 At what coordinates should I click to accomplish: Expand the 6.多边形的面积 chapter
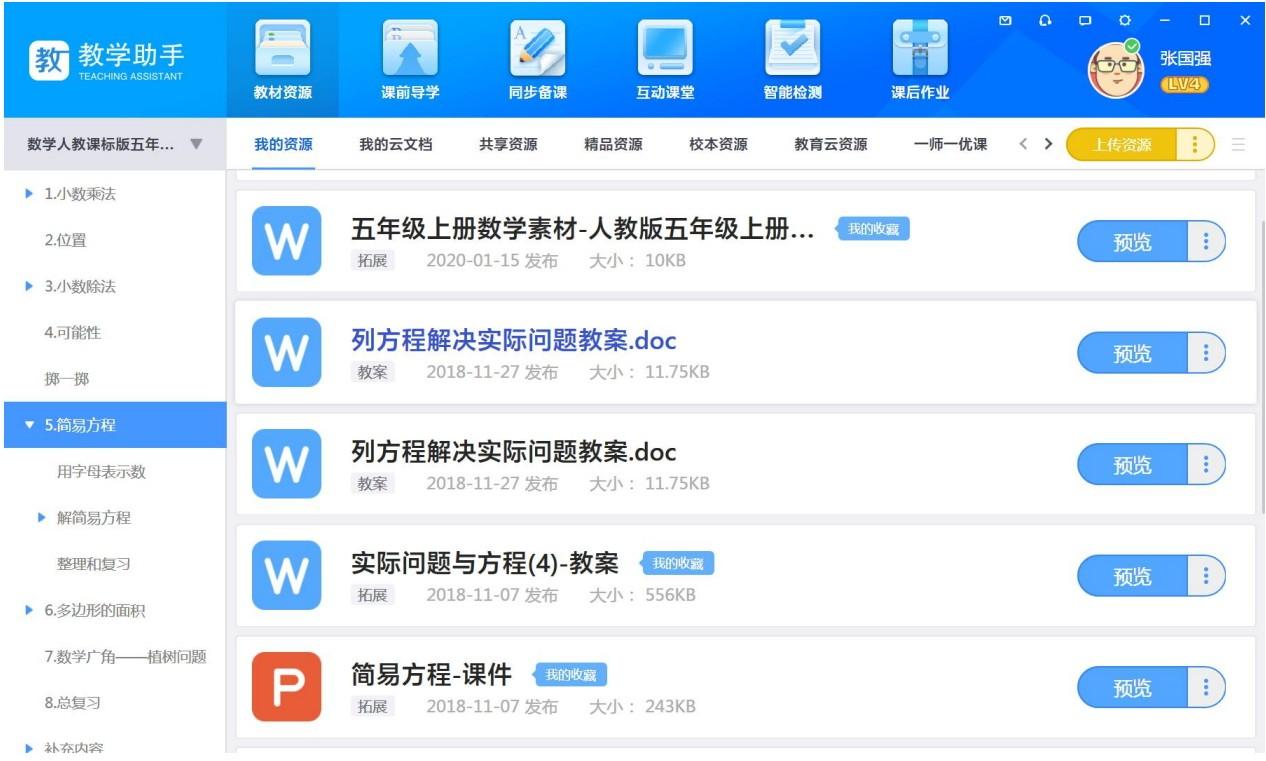[x=28, y=610]
